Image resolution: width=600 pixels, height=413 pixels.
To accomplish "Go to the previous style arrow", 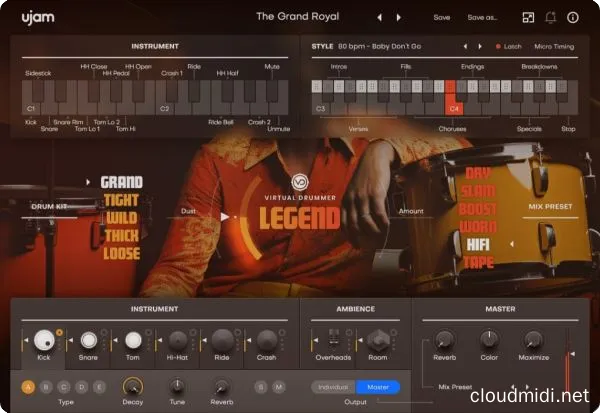I will (x=464, y=46).
